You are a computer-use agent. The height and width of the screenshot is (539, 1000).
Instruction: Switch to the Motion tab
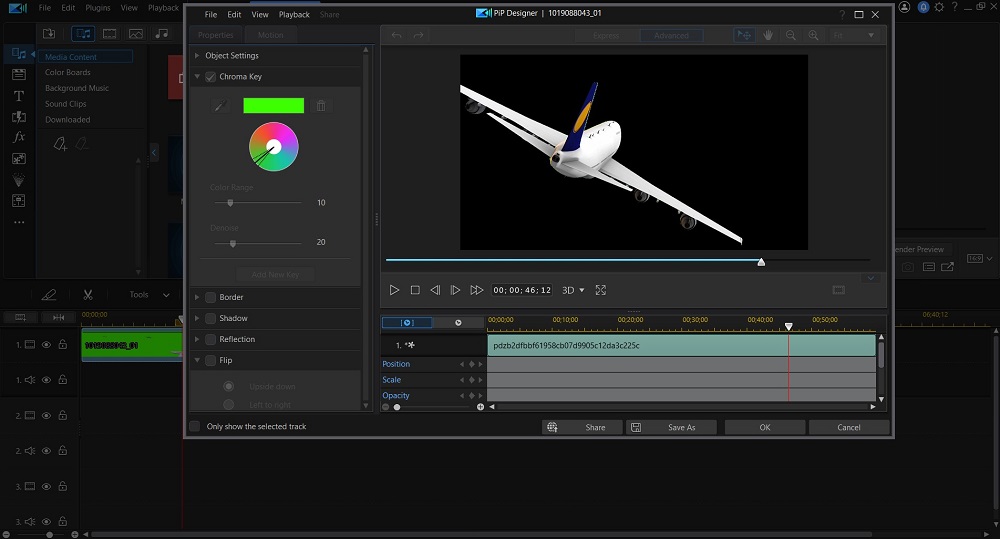click(271, 35)
